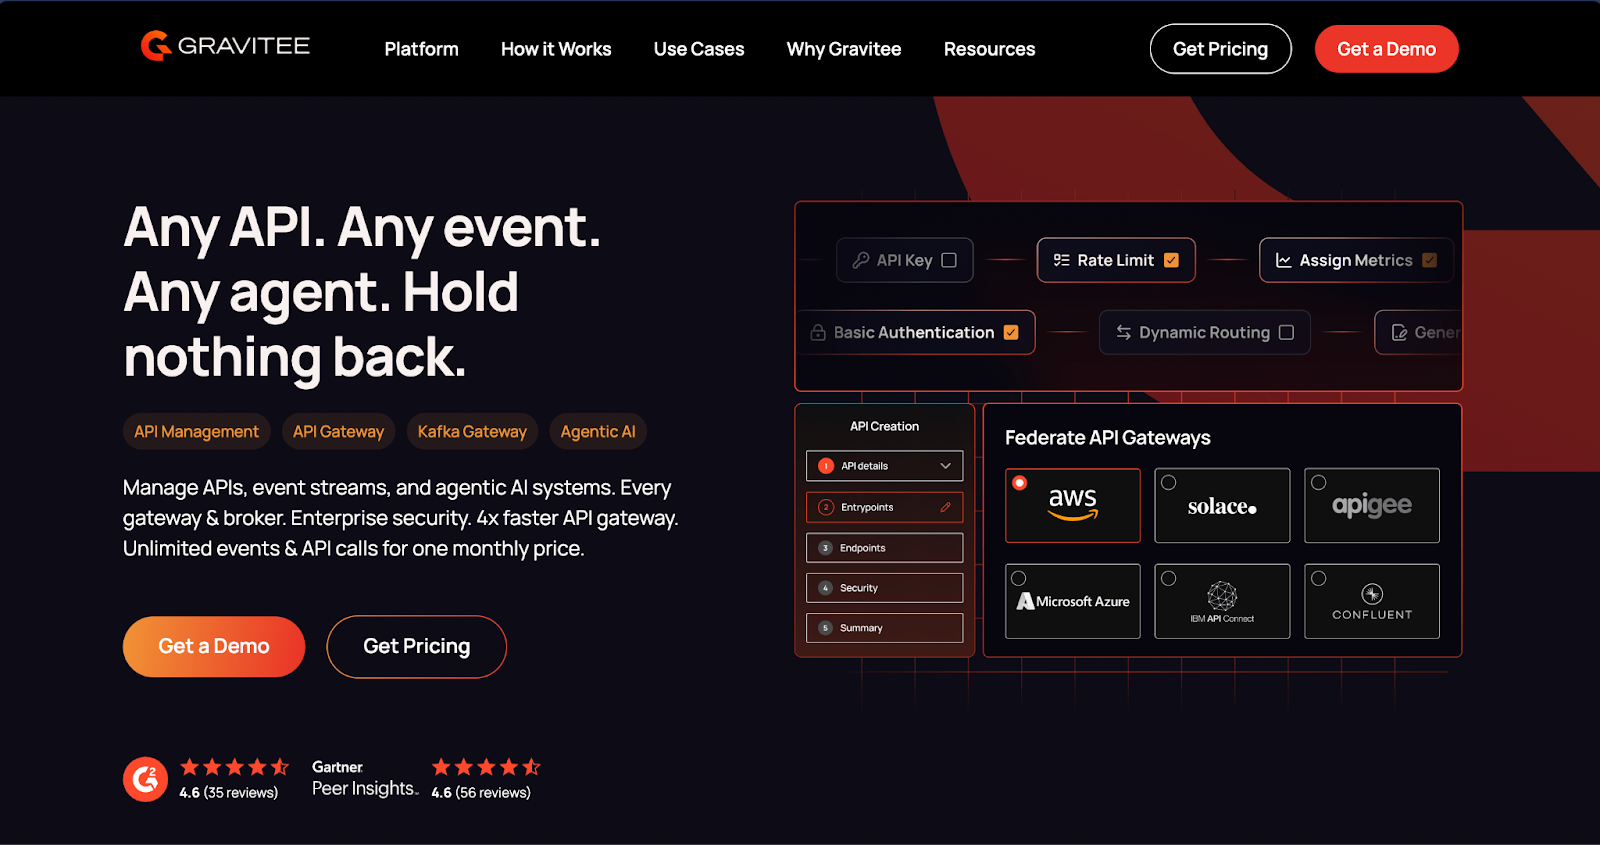Screen dimensions: 1600x845
Task: Click the key icon on API Key
Action: click(860, 260)
